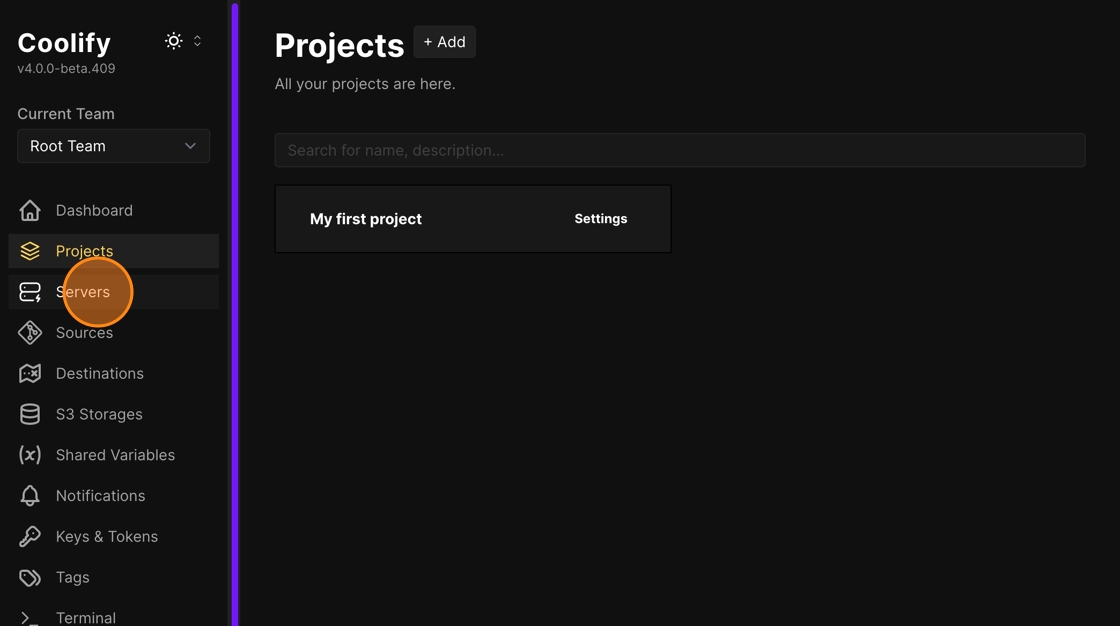The height and width of the screenshot is (626, 1120).
Task: Click the S3 Storages database icon
Action: (30, 414)
